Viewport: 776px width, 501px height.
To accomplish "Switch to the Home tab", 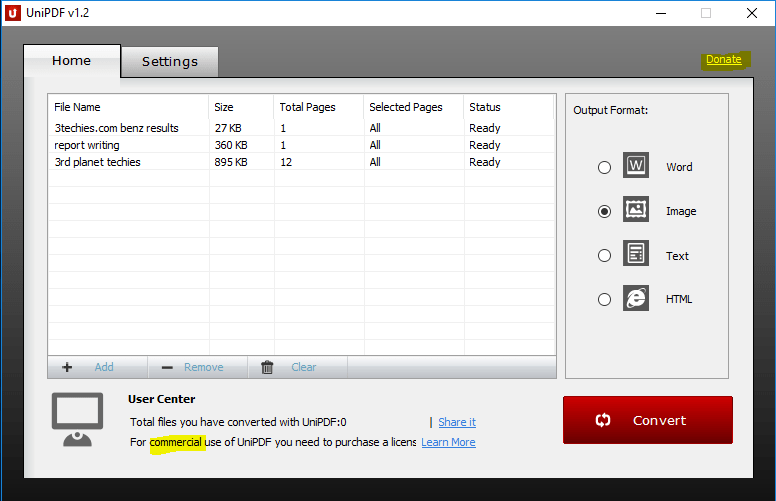I will click(x=72, y=61).
